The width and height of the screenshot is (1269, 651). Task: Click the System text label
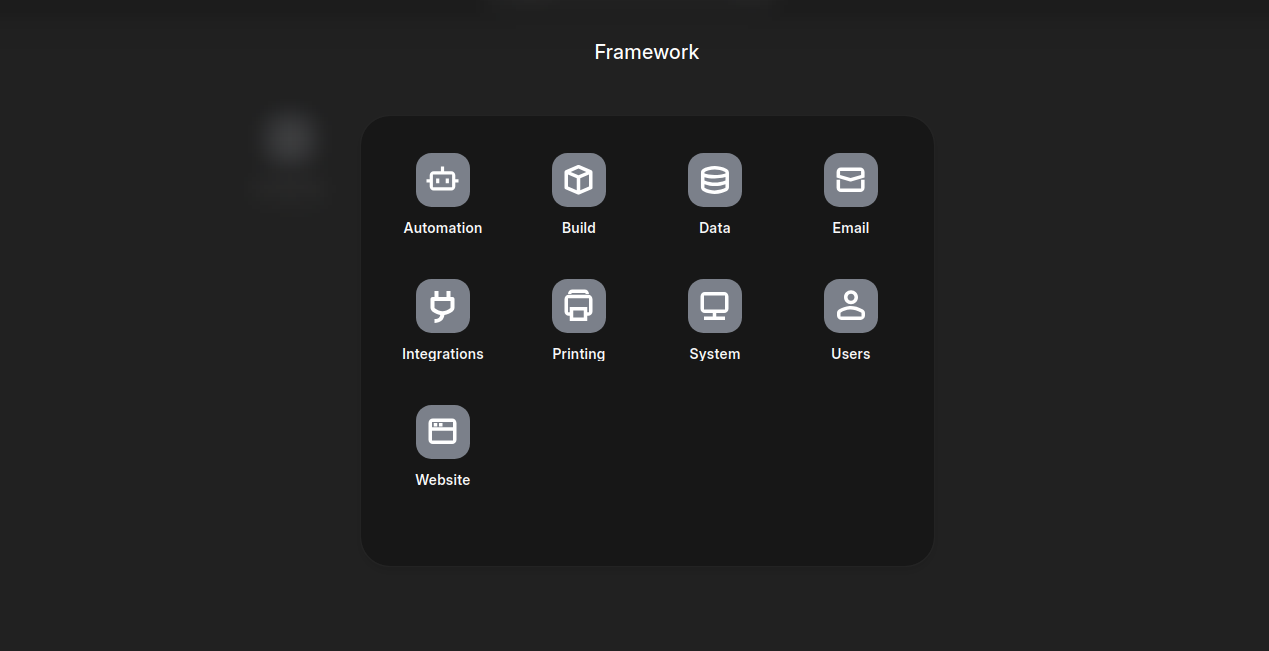click(715, 354)
